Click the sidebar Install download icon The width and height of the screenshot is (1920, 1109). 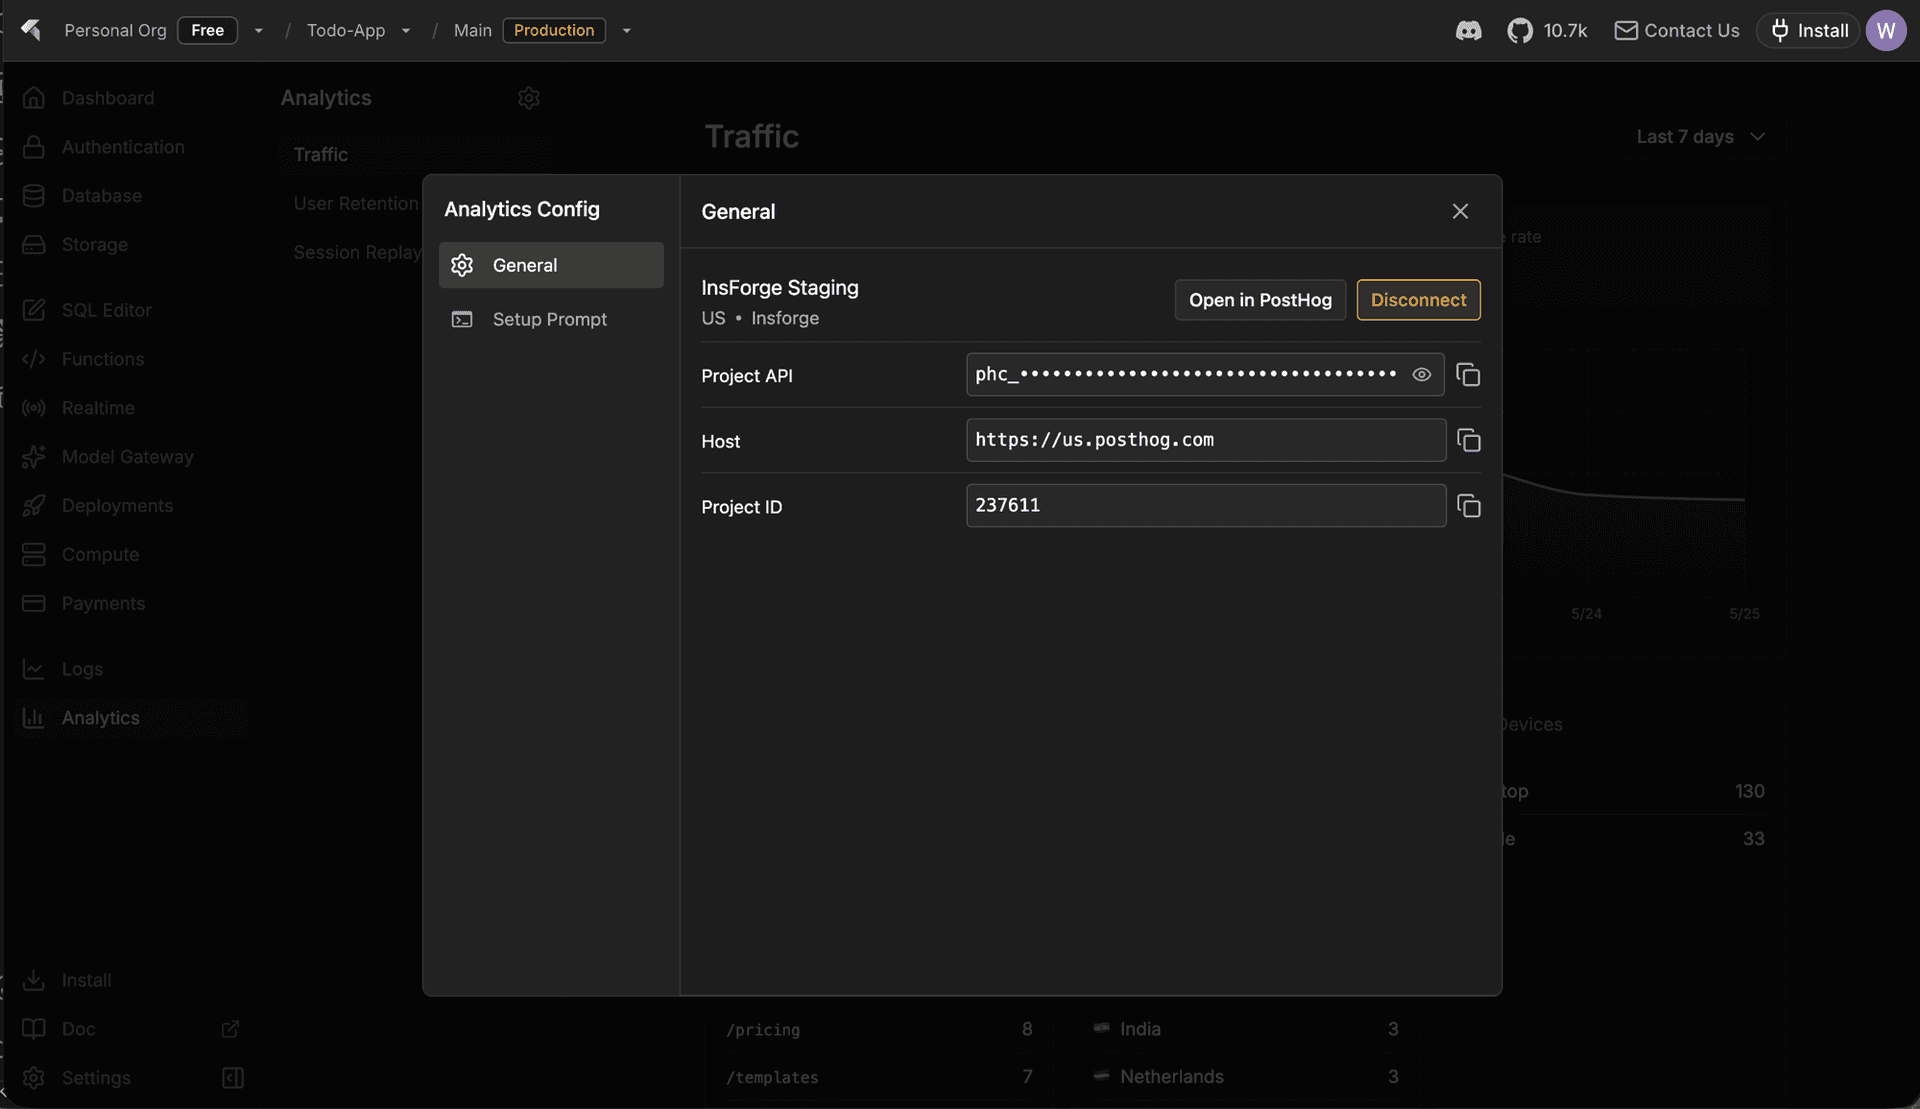pyautogui.click(x=34, y=980)
